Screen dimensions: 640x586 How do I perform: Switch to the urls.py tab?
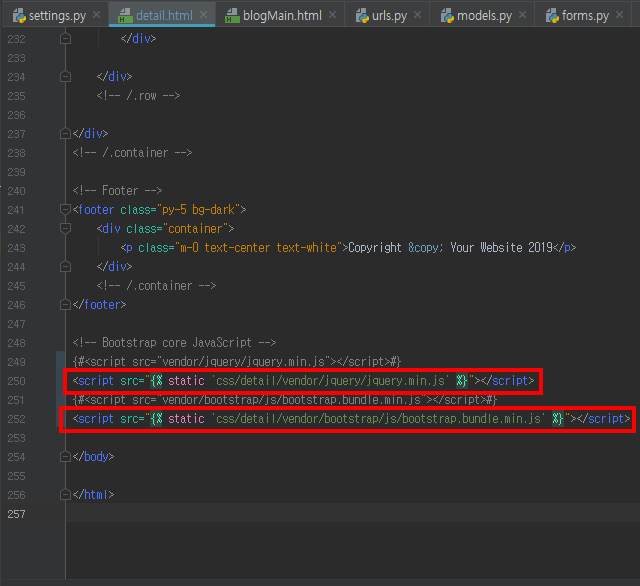point(389,16)
